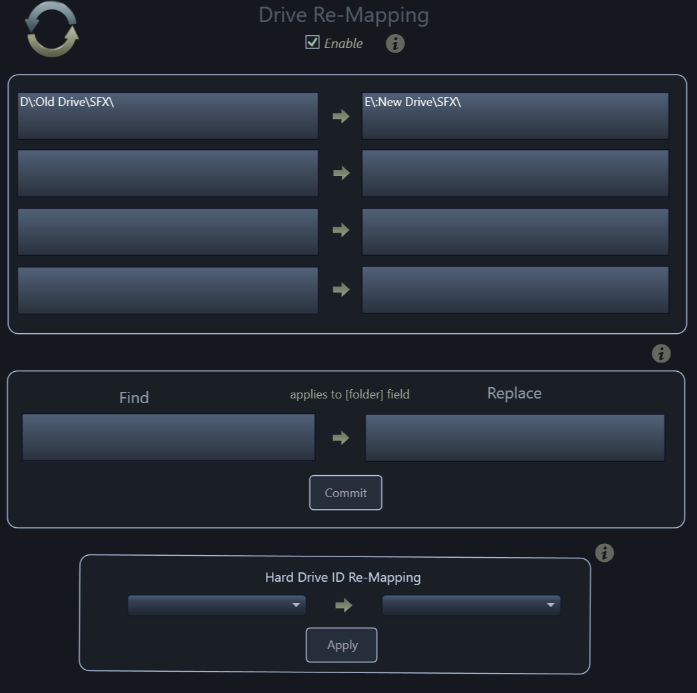Open the source Hard Drive ID dropdown
Viewport: 697px width, 693px height.
coord(217,605)
